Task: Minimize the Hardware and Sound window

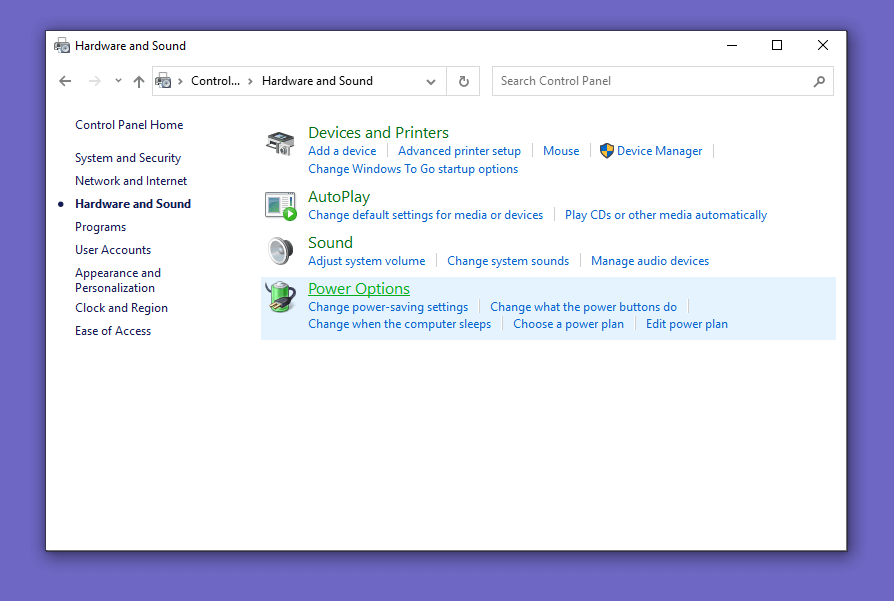Action: pyautogui.click(x=732, y=45)
